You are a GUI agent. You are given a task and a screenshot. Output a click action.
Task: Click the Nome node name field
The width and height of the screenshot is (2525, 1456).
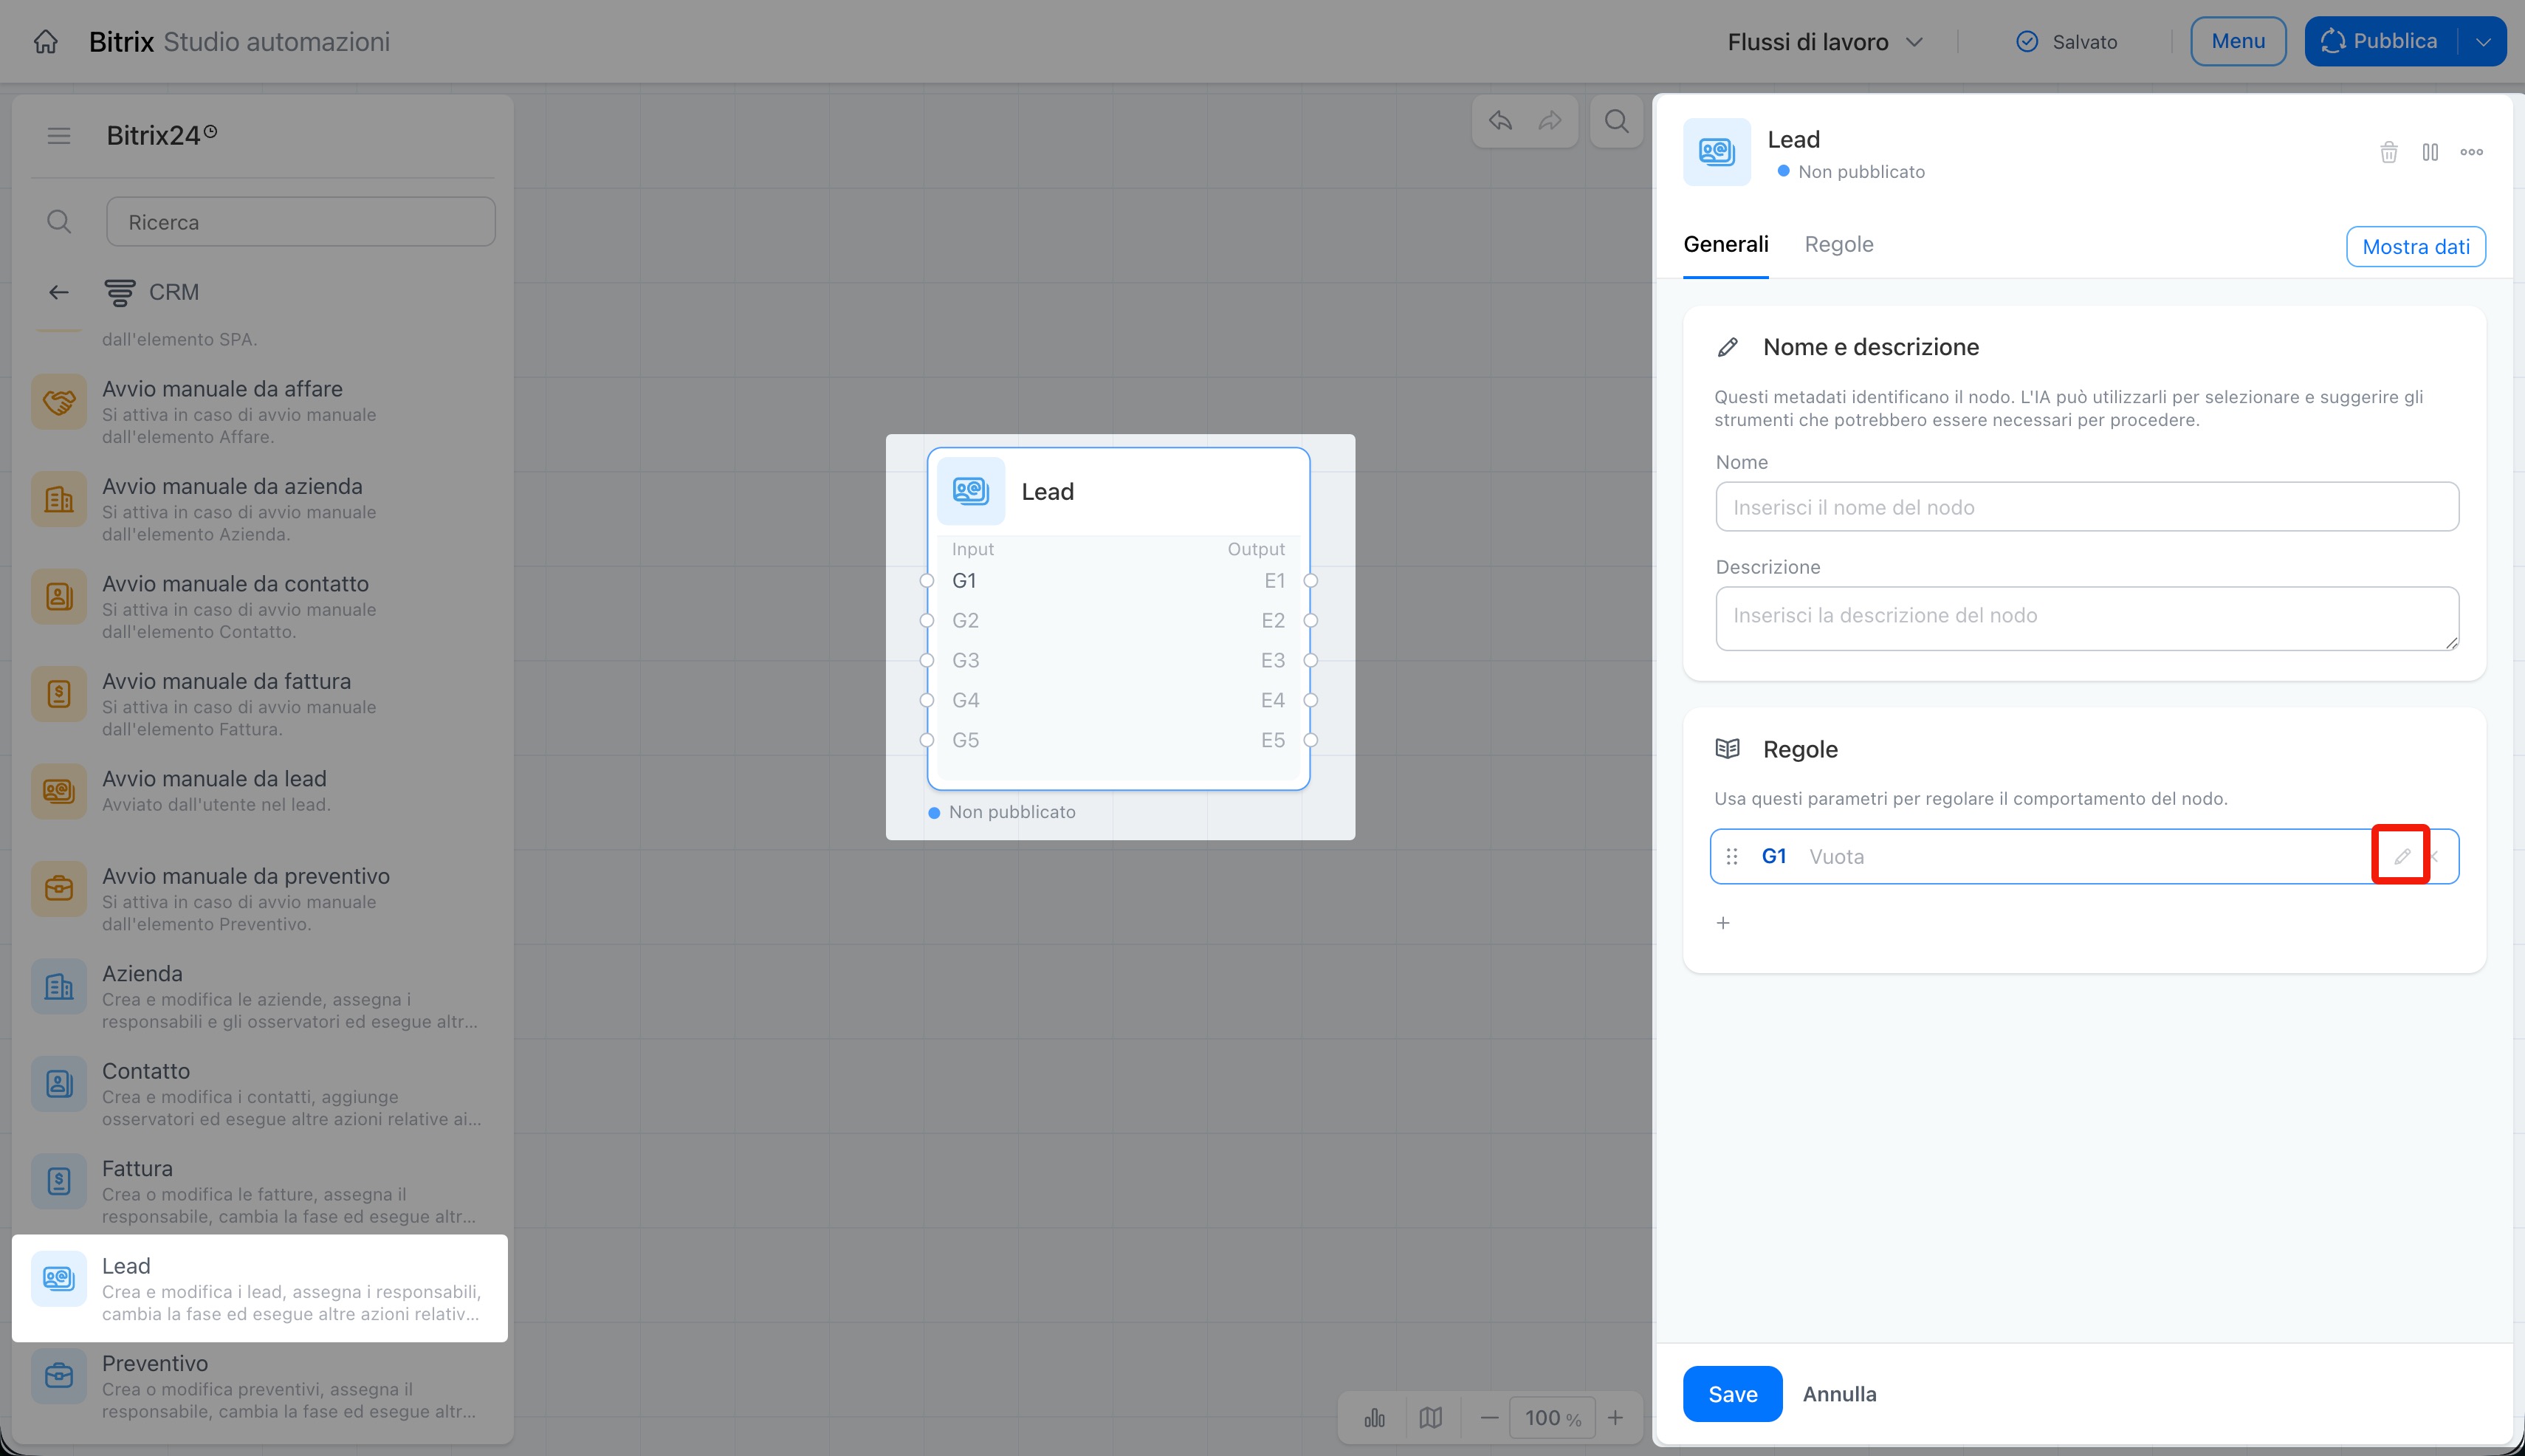coord(2087,507)
